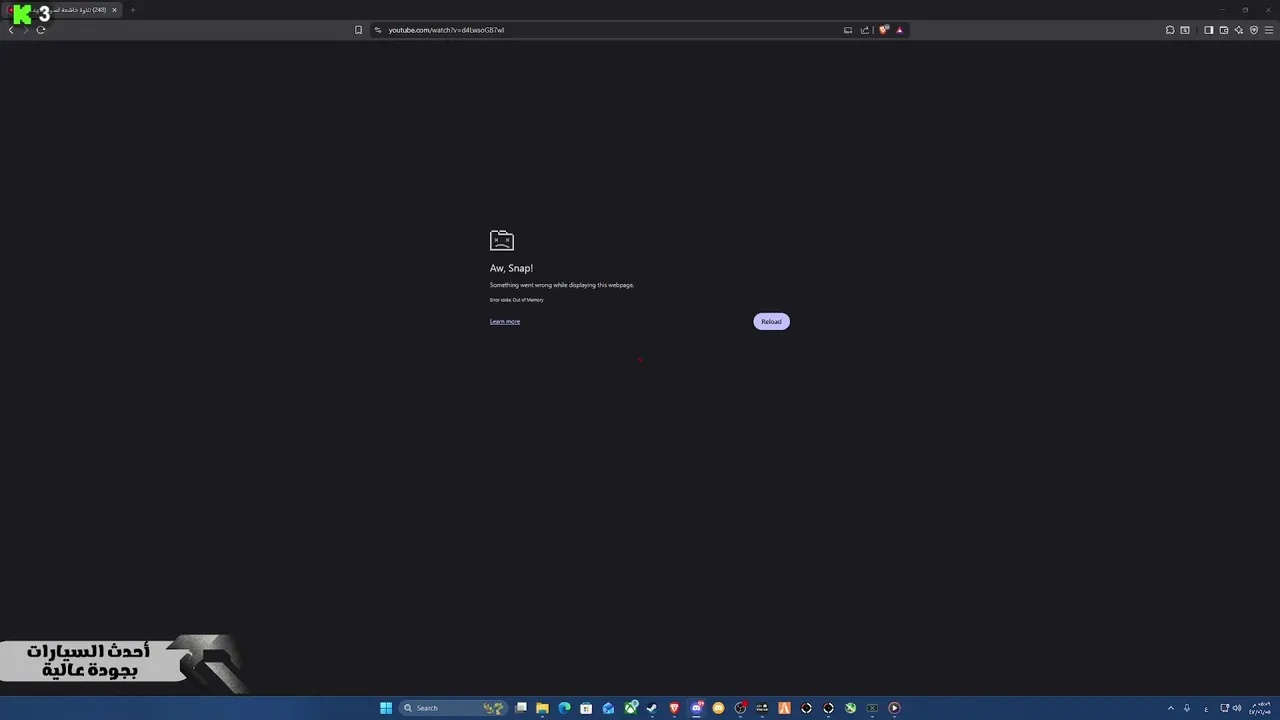Image resolution: width=1280 pixels, height=720 pixels.
Task: Open the Windows Start menu
Action: [x=386, y=708]
